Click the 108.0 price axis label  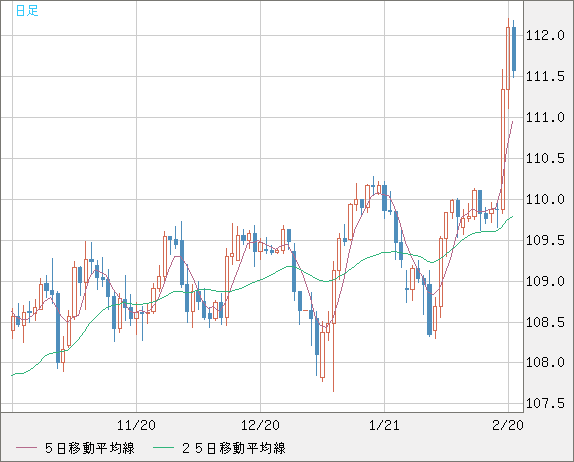click(545, 363)
